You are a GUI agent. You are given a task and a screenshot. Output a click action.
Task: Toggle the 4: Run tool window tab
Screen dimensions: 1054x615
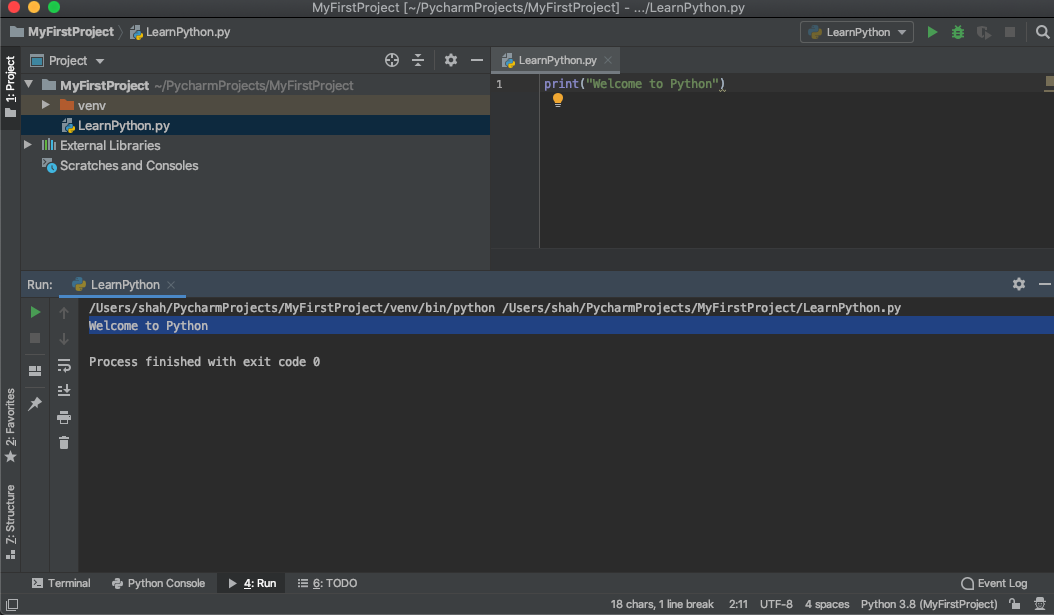pyautogui.click(x=252, y=583)
